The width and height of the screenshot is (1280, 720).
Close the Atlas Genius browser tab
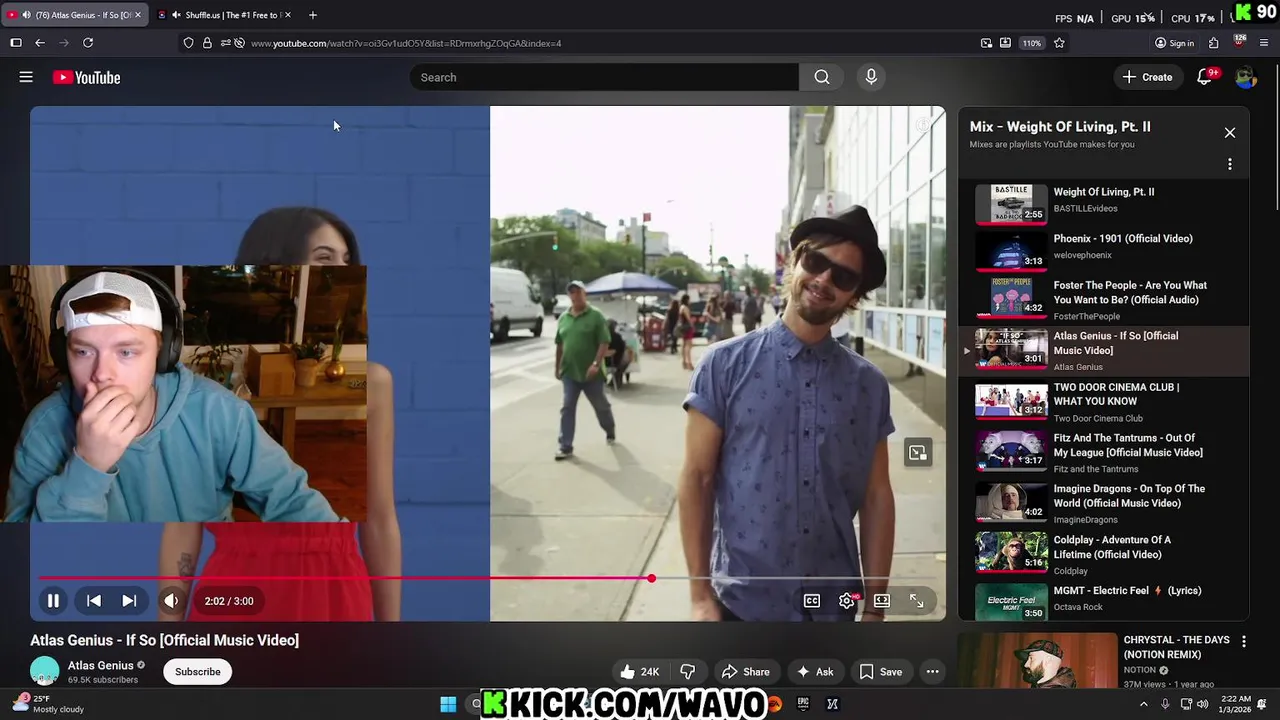click(138, 15)
